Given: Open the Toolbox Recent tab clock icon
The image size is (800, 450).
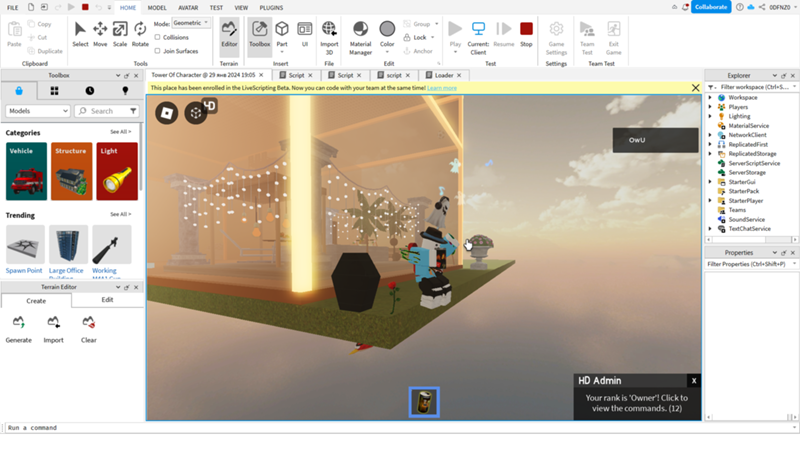Looking at the screenshot, I should pyautogui.click(x=90, y=91).
